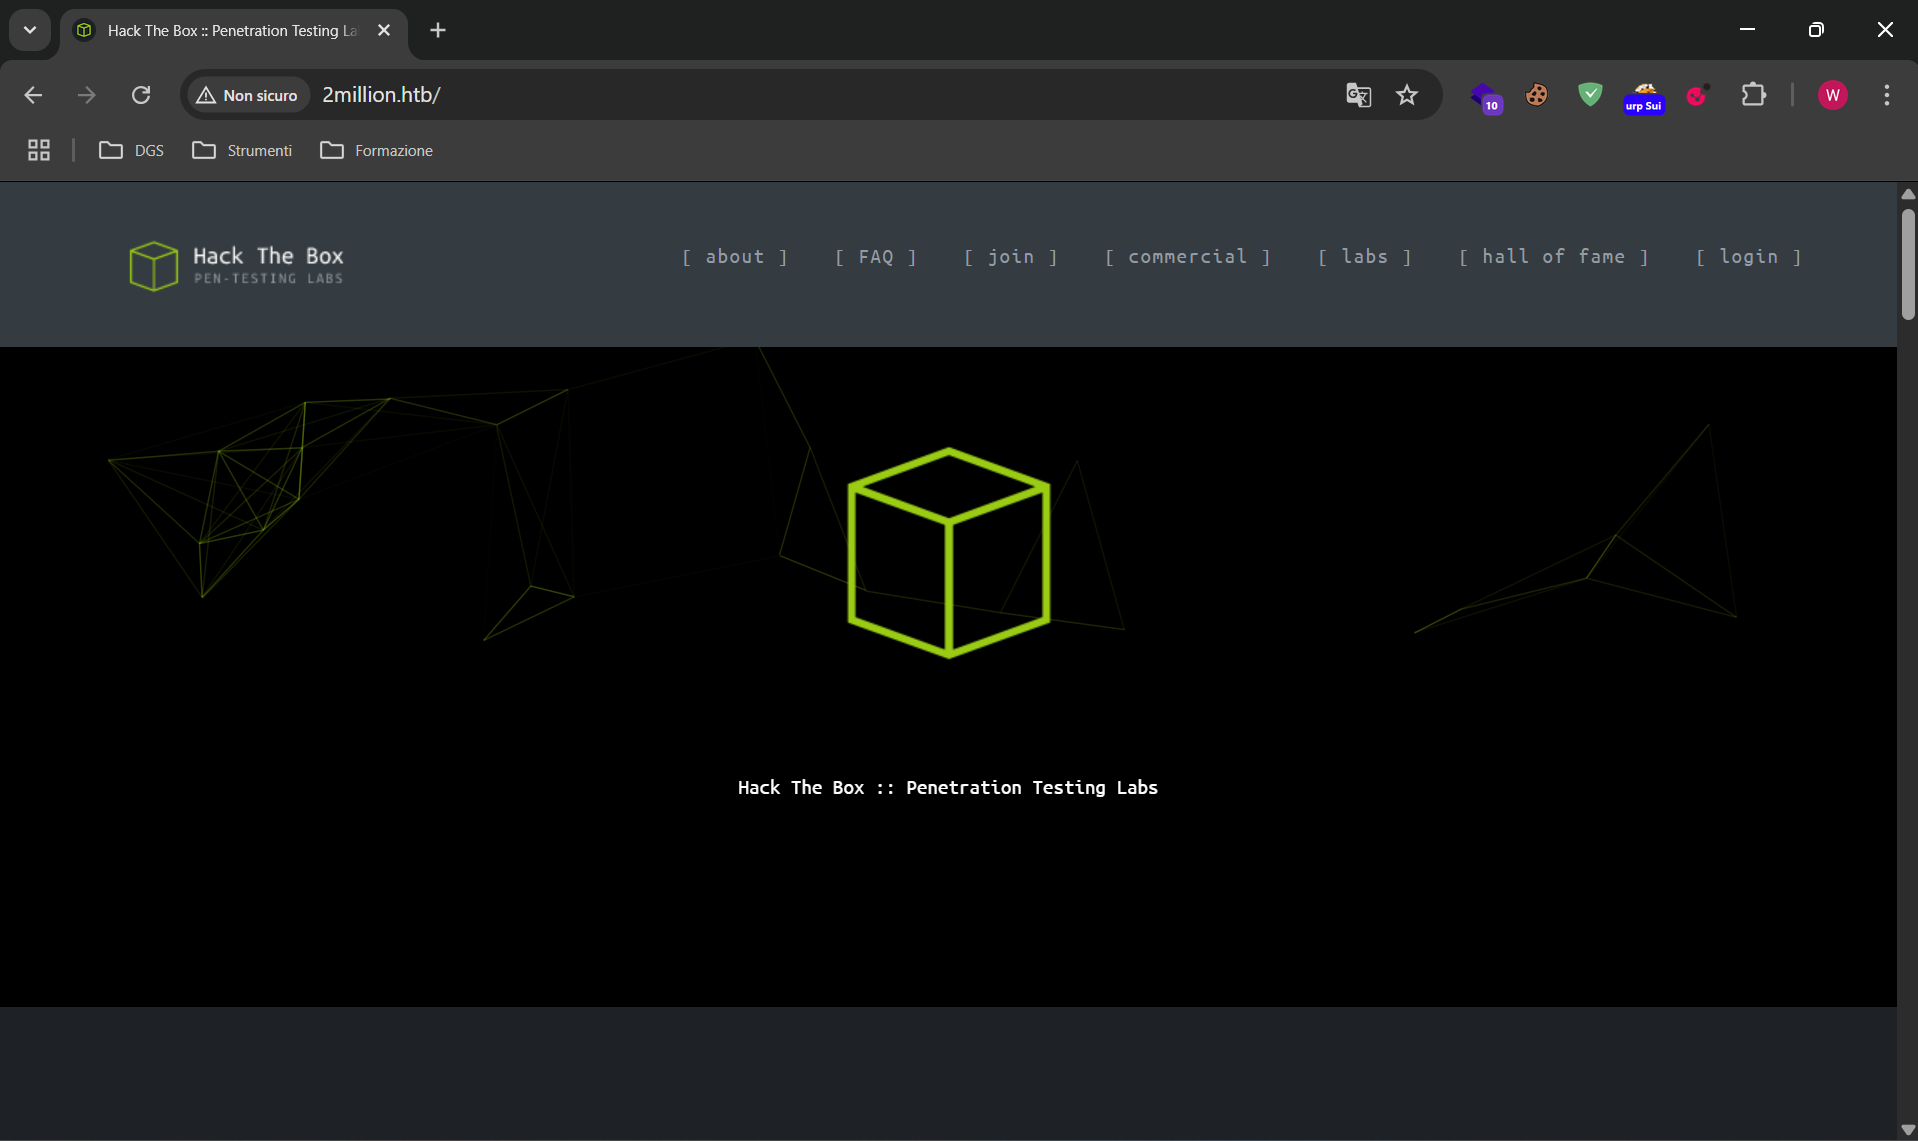Open the apps grid in bookmarks bar

click(x=39, y=150)
